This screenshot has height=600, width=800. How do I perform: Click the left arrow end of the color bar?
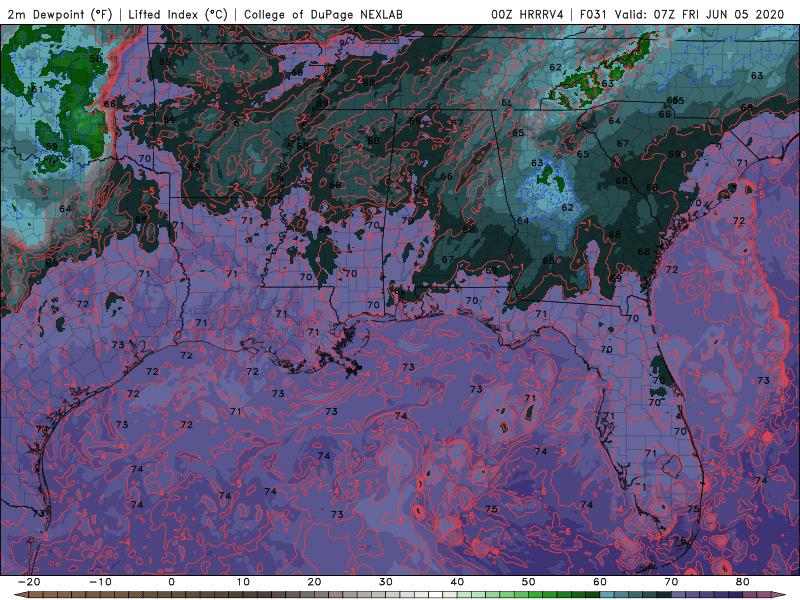[21, 595]
